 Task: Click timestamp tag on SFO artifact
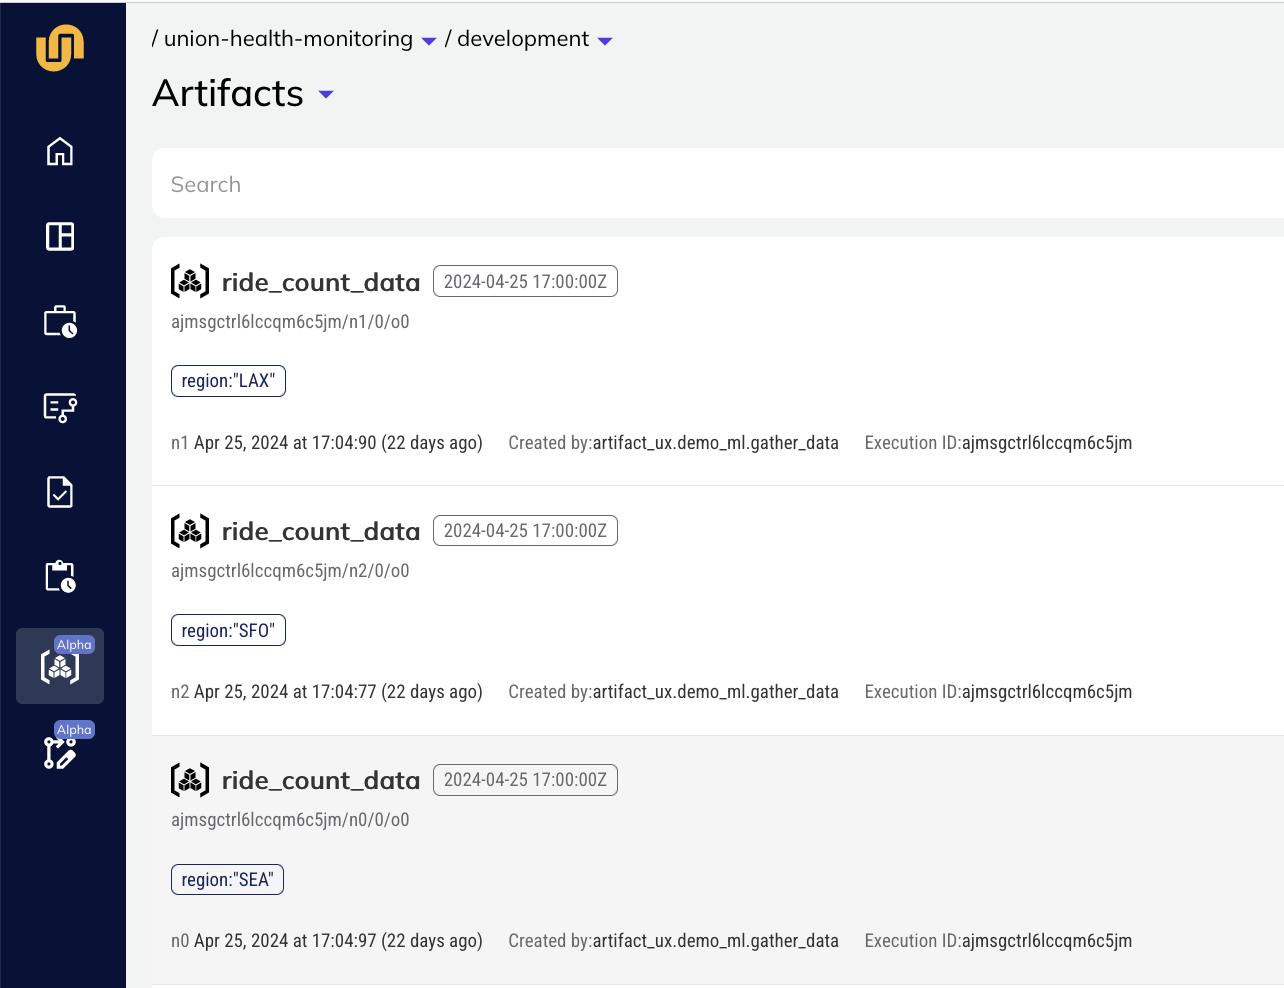pyautogui.click(x=525, y=530)
